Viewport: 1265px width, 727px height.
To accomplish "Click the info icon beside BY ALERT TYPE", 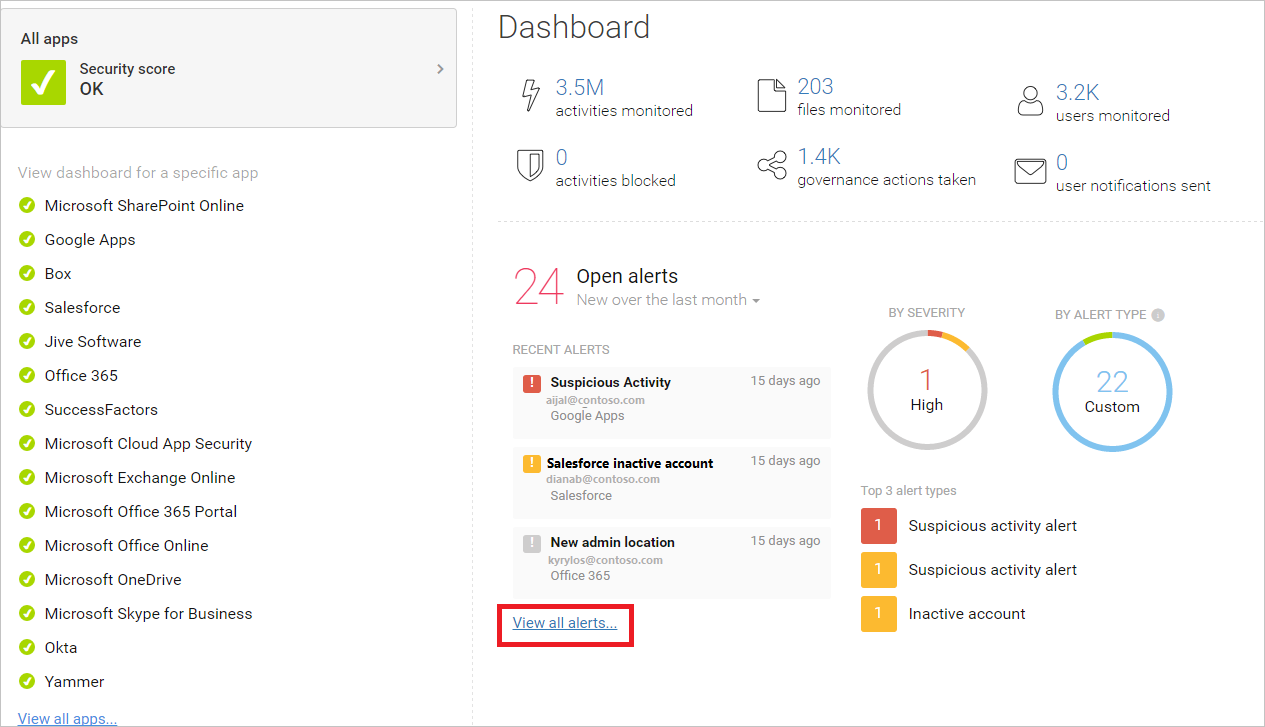I will [1158, 315].
